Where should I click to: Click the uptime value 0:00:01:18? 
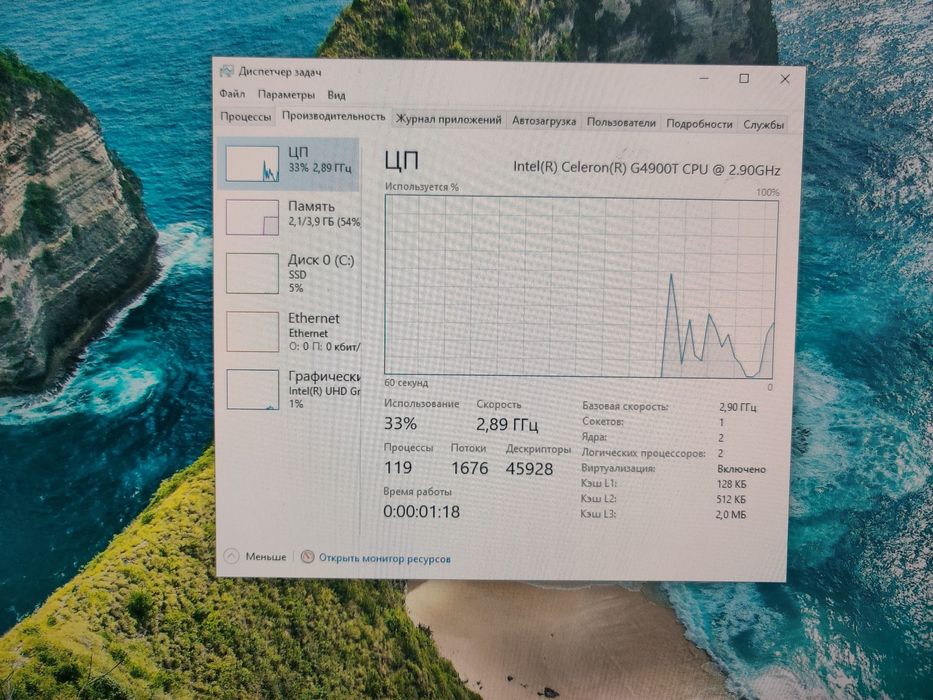point(421,512)
